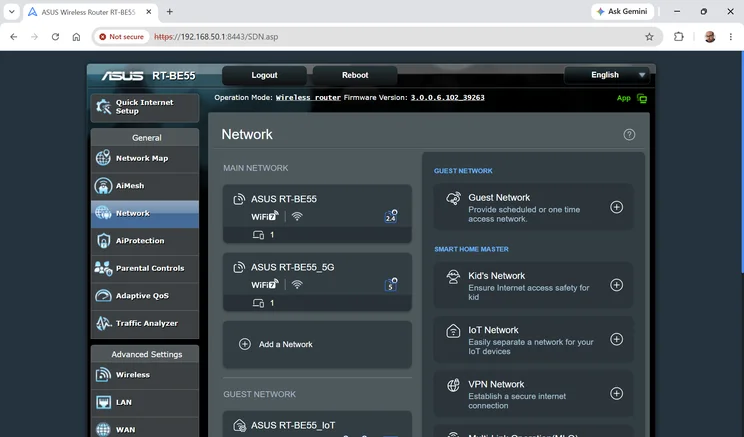This screenshot has height=437, width=744.
Task: Click the Reboot button
Action: click(355, 75)
